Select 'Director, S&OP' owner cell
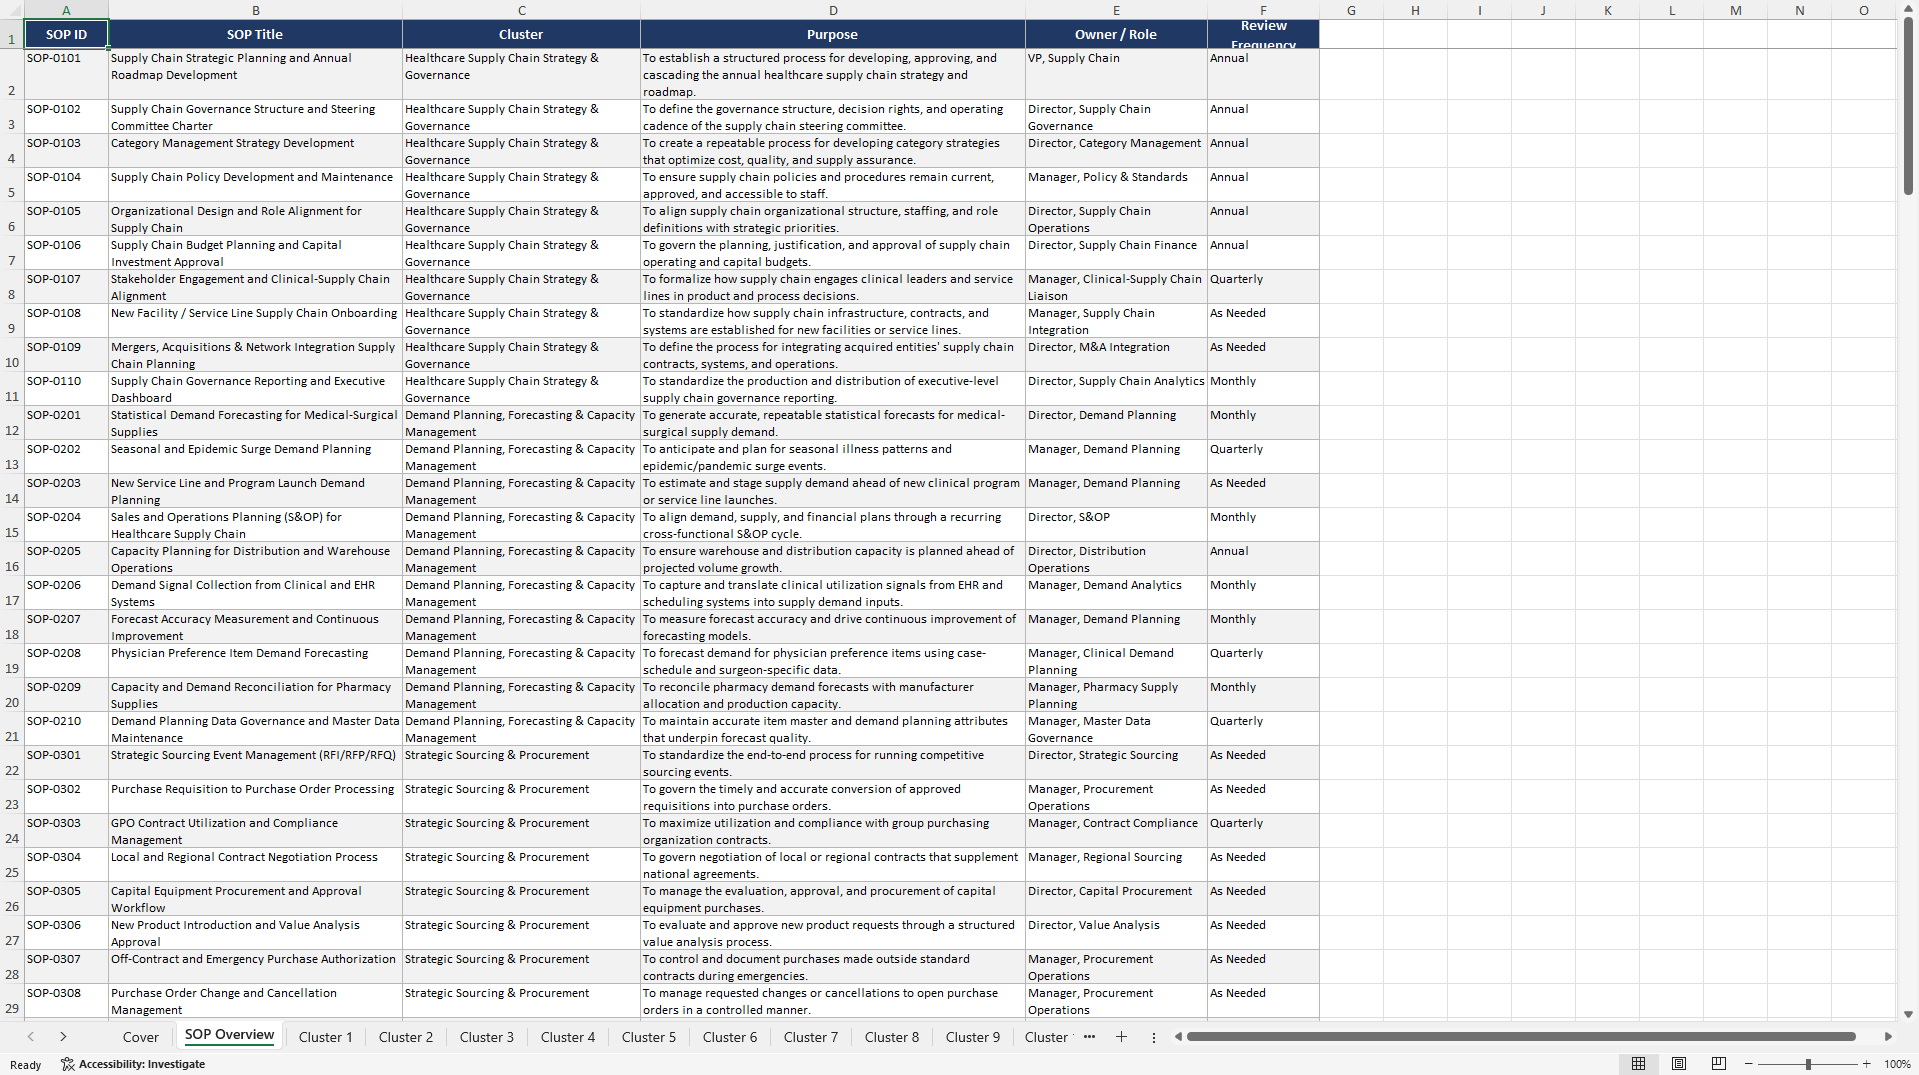 pos(1116,524)
